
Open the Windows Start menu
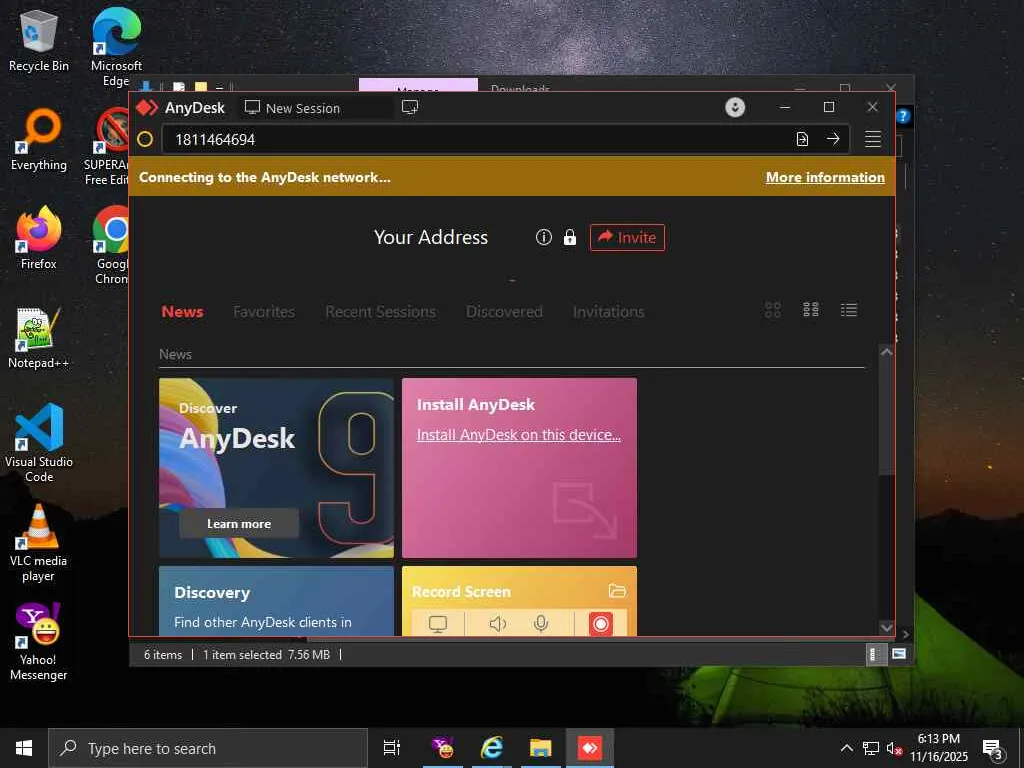pos(24,748)
